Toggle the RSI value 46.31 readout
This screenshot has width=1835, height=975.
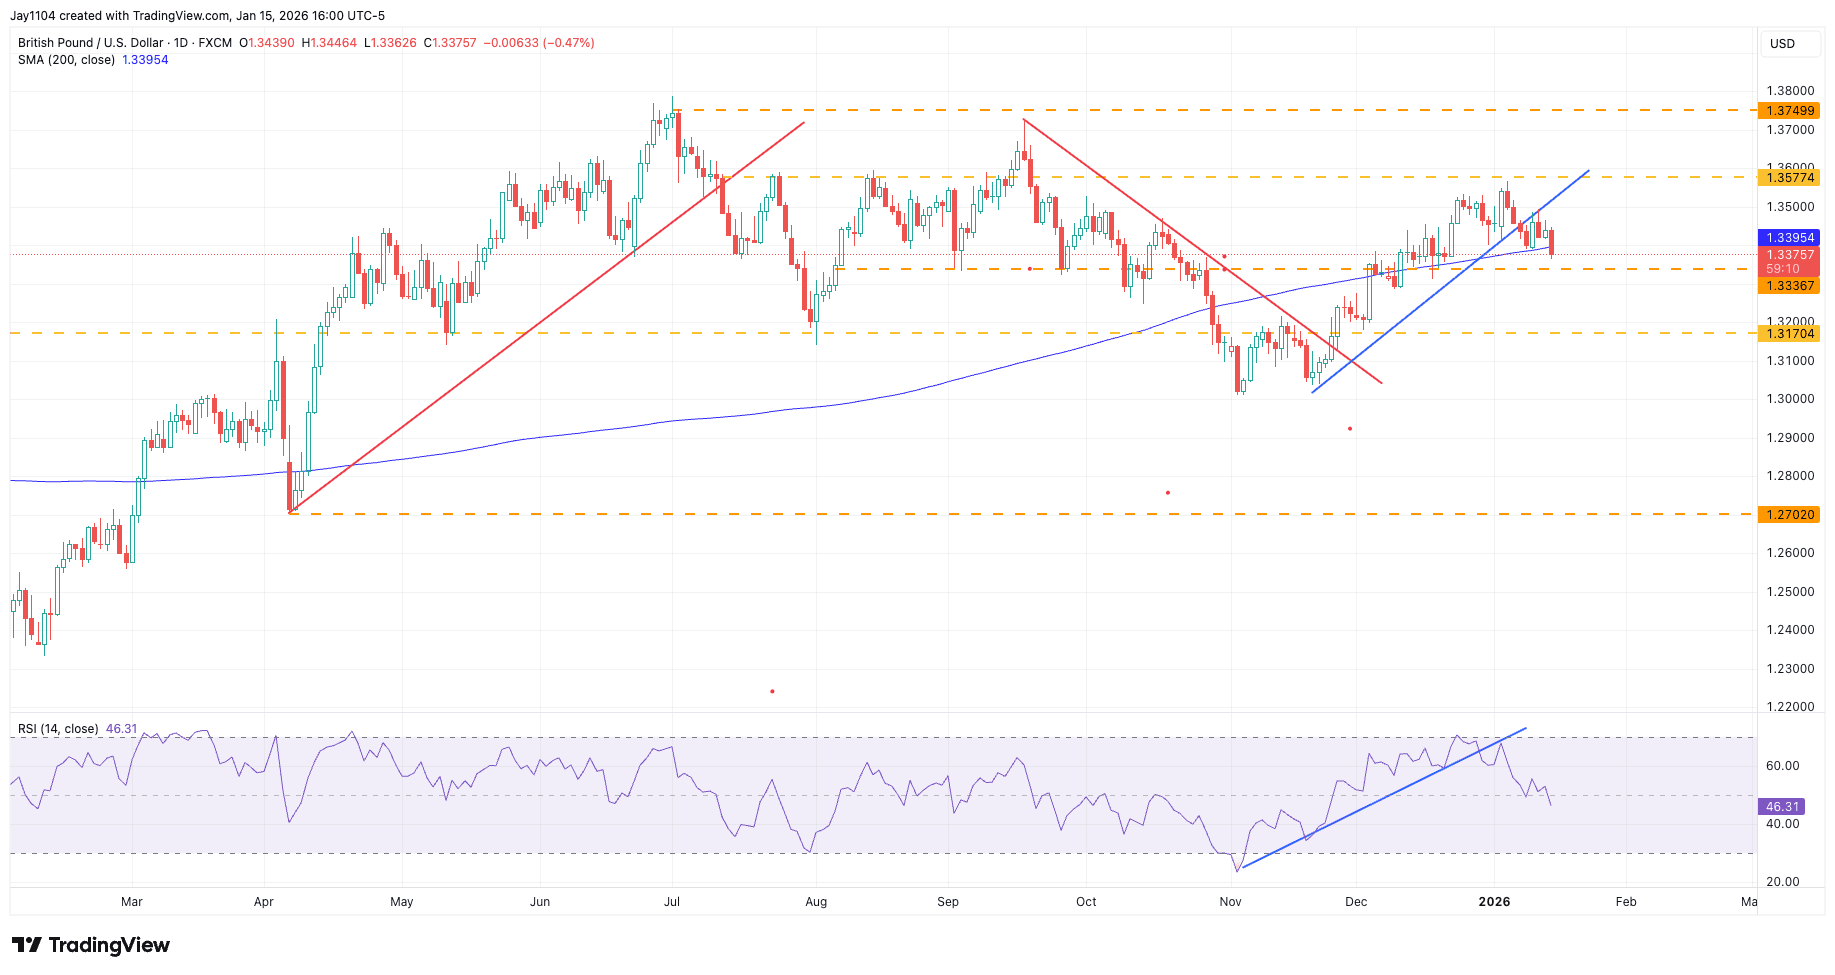pyautogui.click(x=121, y=729)
